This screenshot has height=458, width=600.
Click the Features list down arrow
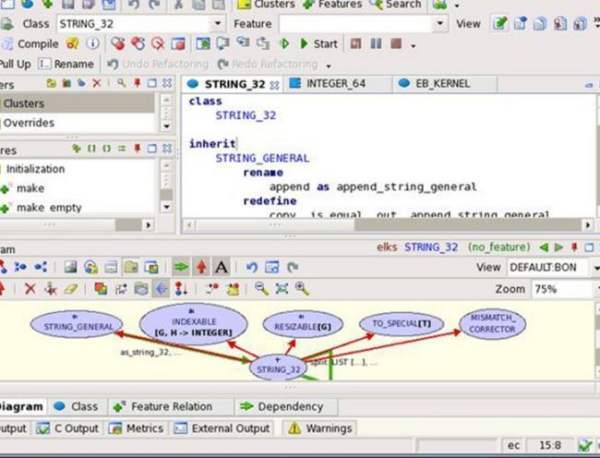[x=166, y=207]
